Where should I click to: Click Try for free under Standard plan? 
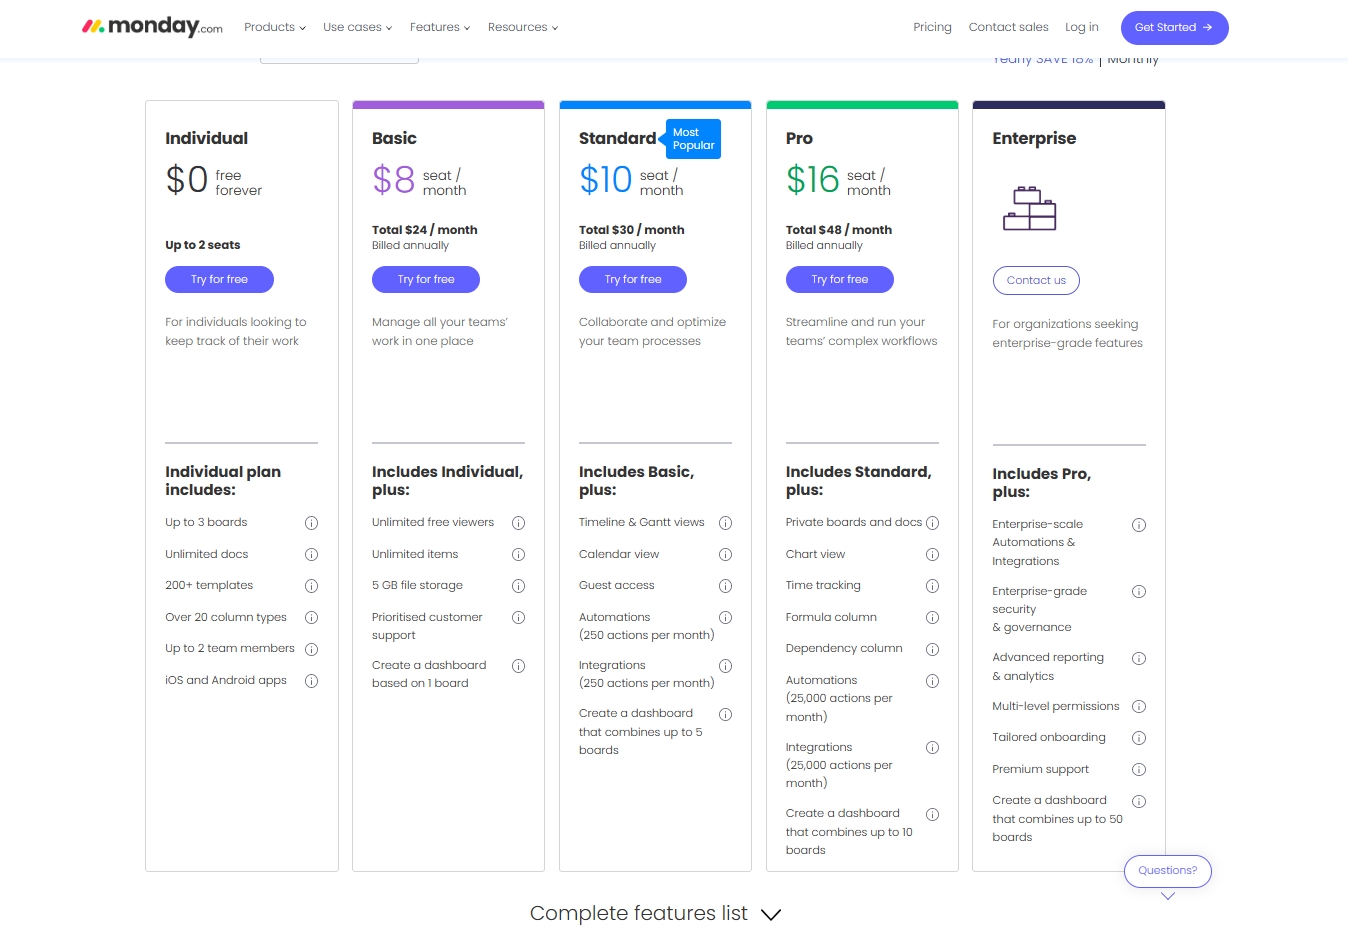(x=632, y=280)
